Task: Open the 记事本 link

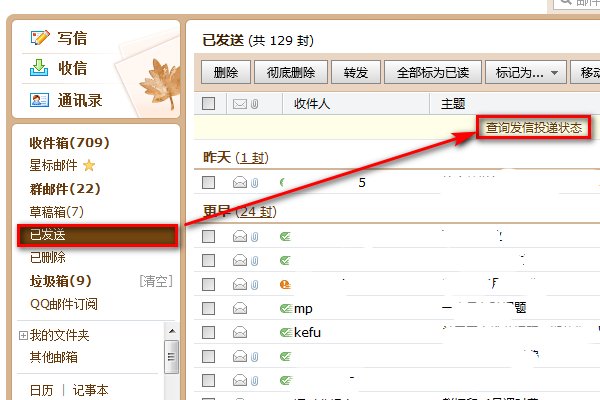Action: click(90, 390)
